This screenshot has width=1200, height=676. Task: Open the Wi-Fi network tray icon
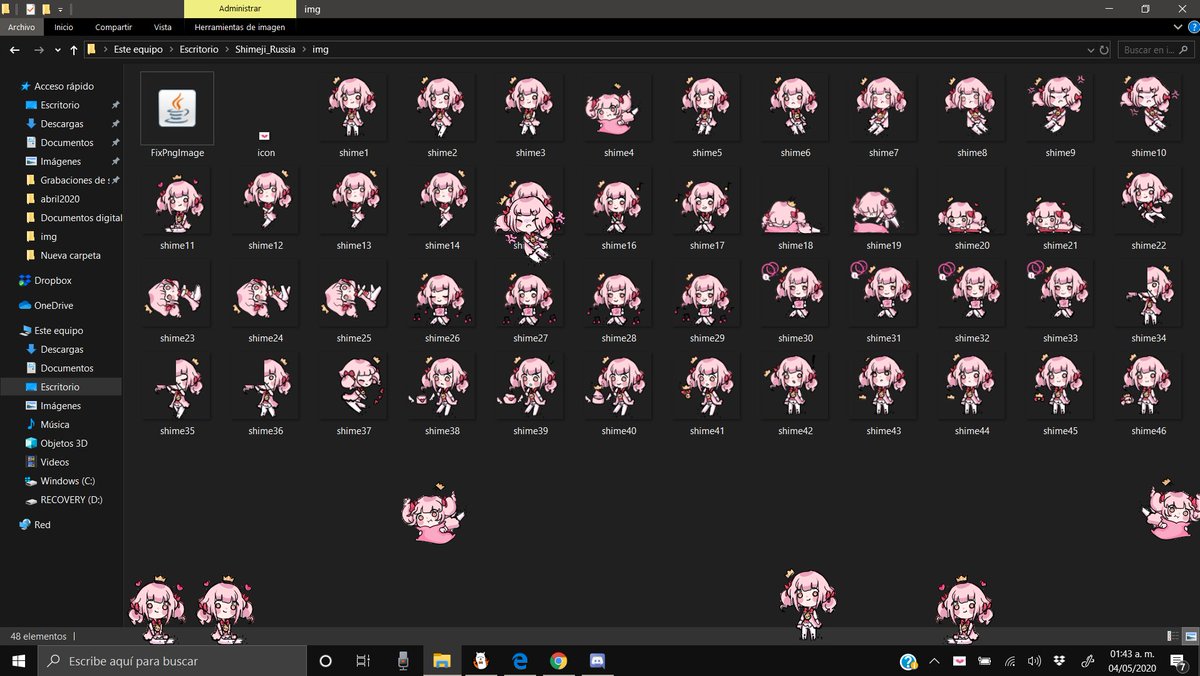1010,661
